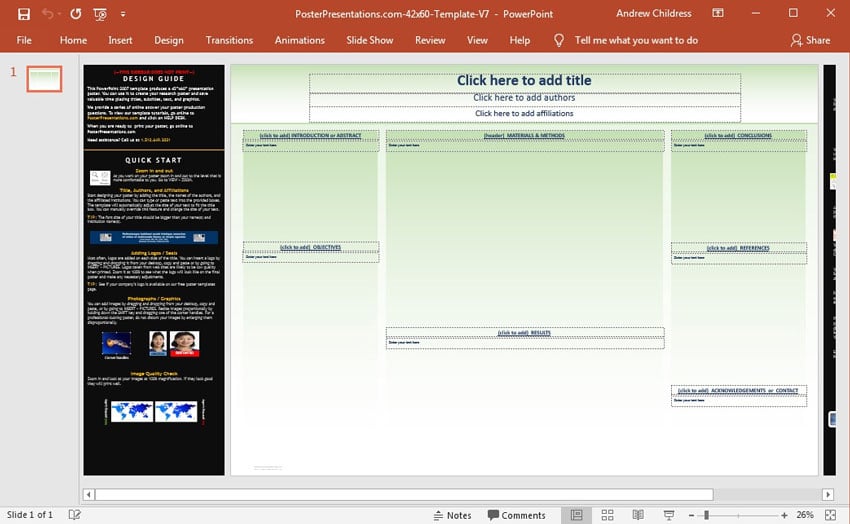The height and width of the screenshot is (524, 850).
Task: Click the Share button
Action: pos(810,40)
